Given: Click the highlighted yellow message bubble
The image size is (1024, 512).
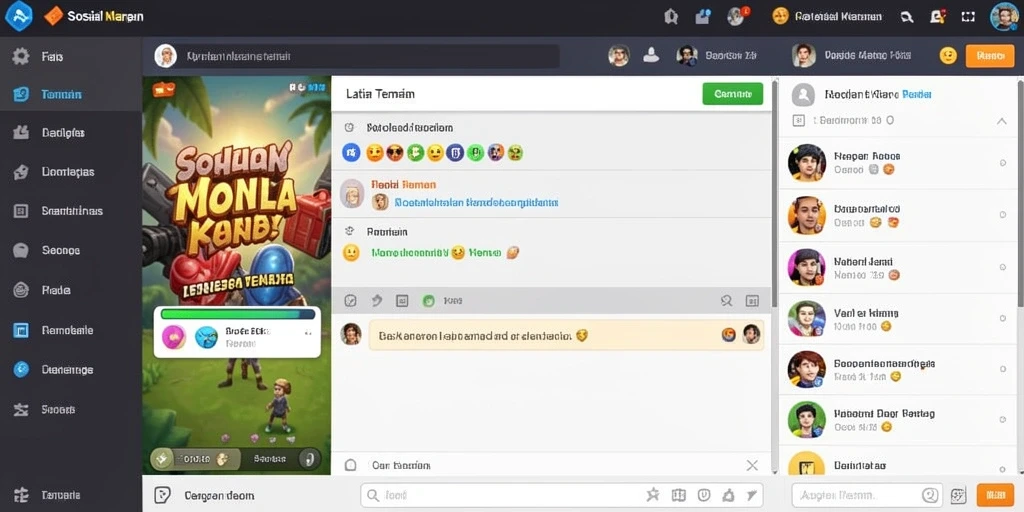Looking at the screenshot, I should click(x=566, y=336).
